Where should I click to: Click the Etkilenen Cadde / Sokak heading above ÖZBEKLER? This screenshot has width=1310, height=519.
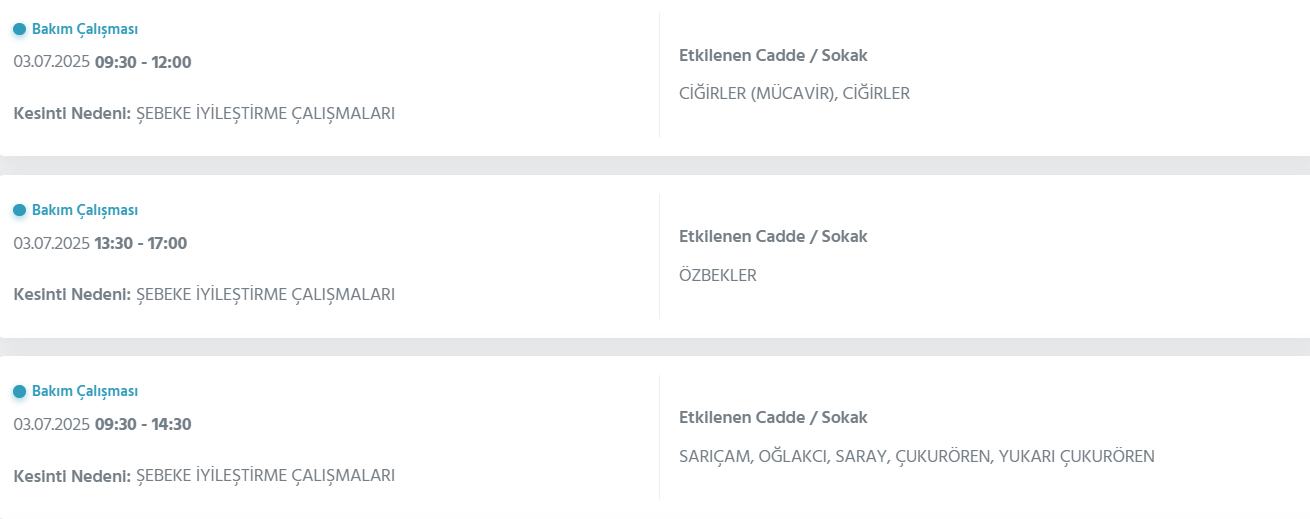[x=773, y=236]
